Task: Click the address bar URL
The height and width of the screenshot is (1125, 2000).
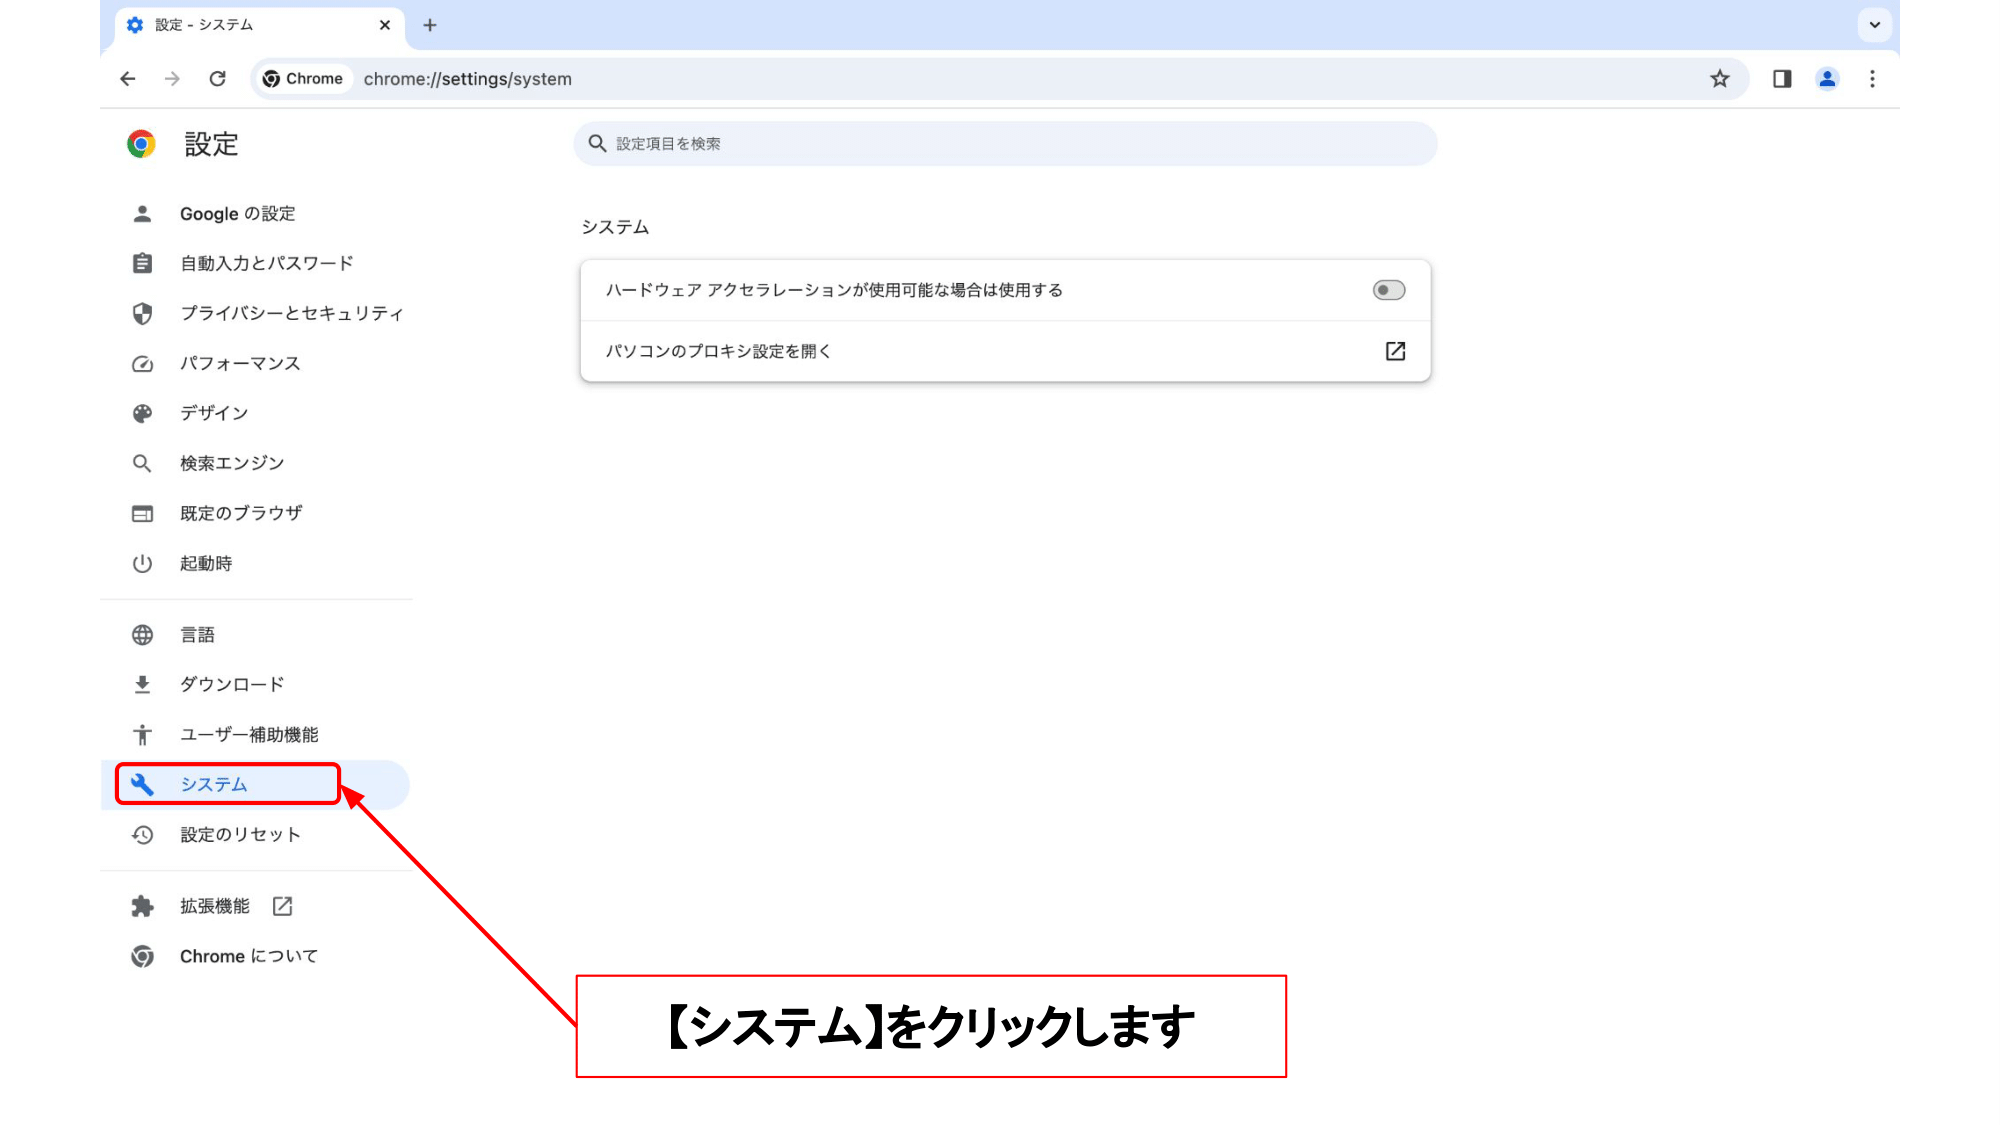Action: tap(468, 79)
